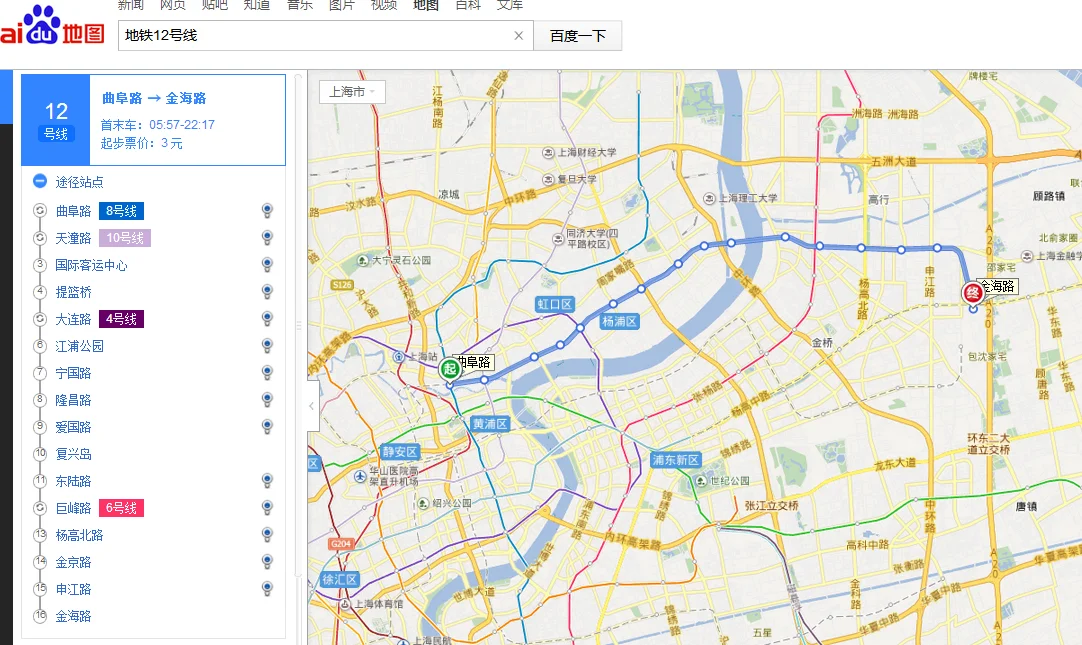The height and width of the screenshot is (645, 1082).
Task: Open the 上海市 city dropdown
Action: (x=352, y=92)
